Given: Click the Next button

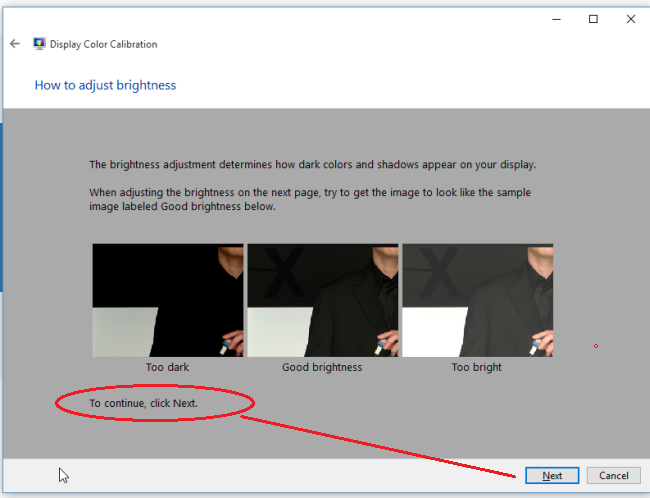Looking at the screenshot, I should point(552,475).
